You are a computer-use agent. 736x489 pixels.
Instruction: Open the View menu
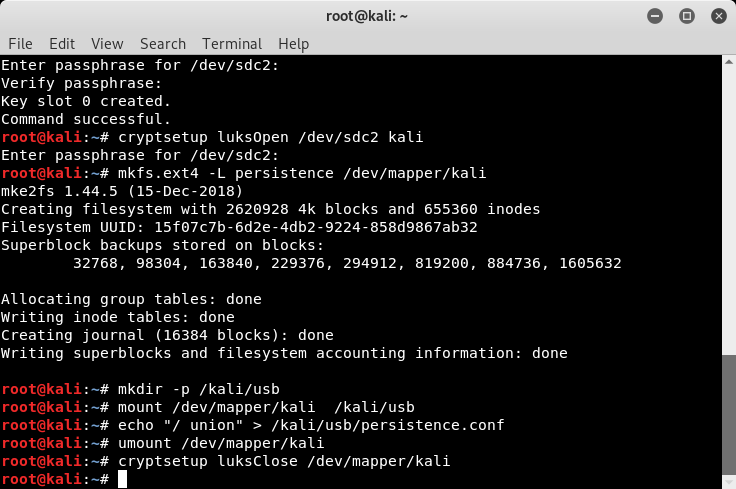pyautogui.click(x=106, y=44)
